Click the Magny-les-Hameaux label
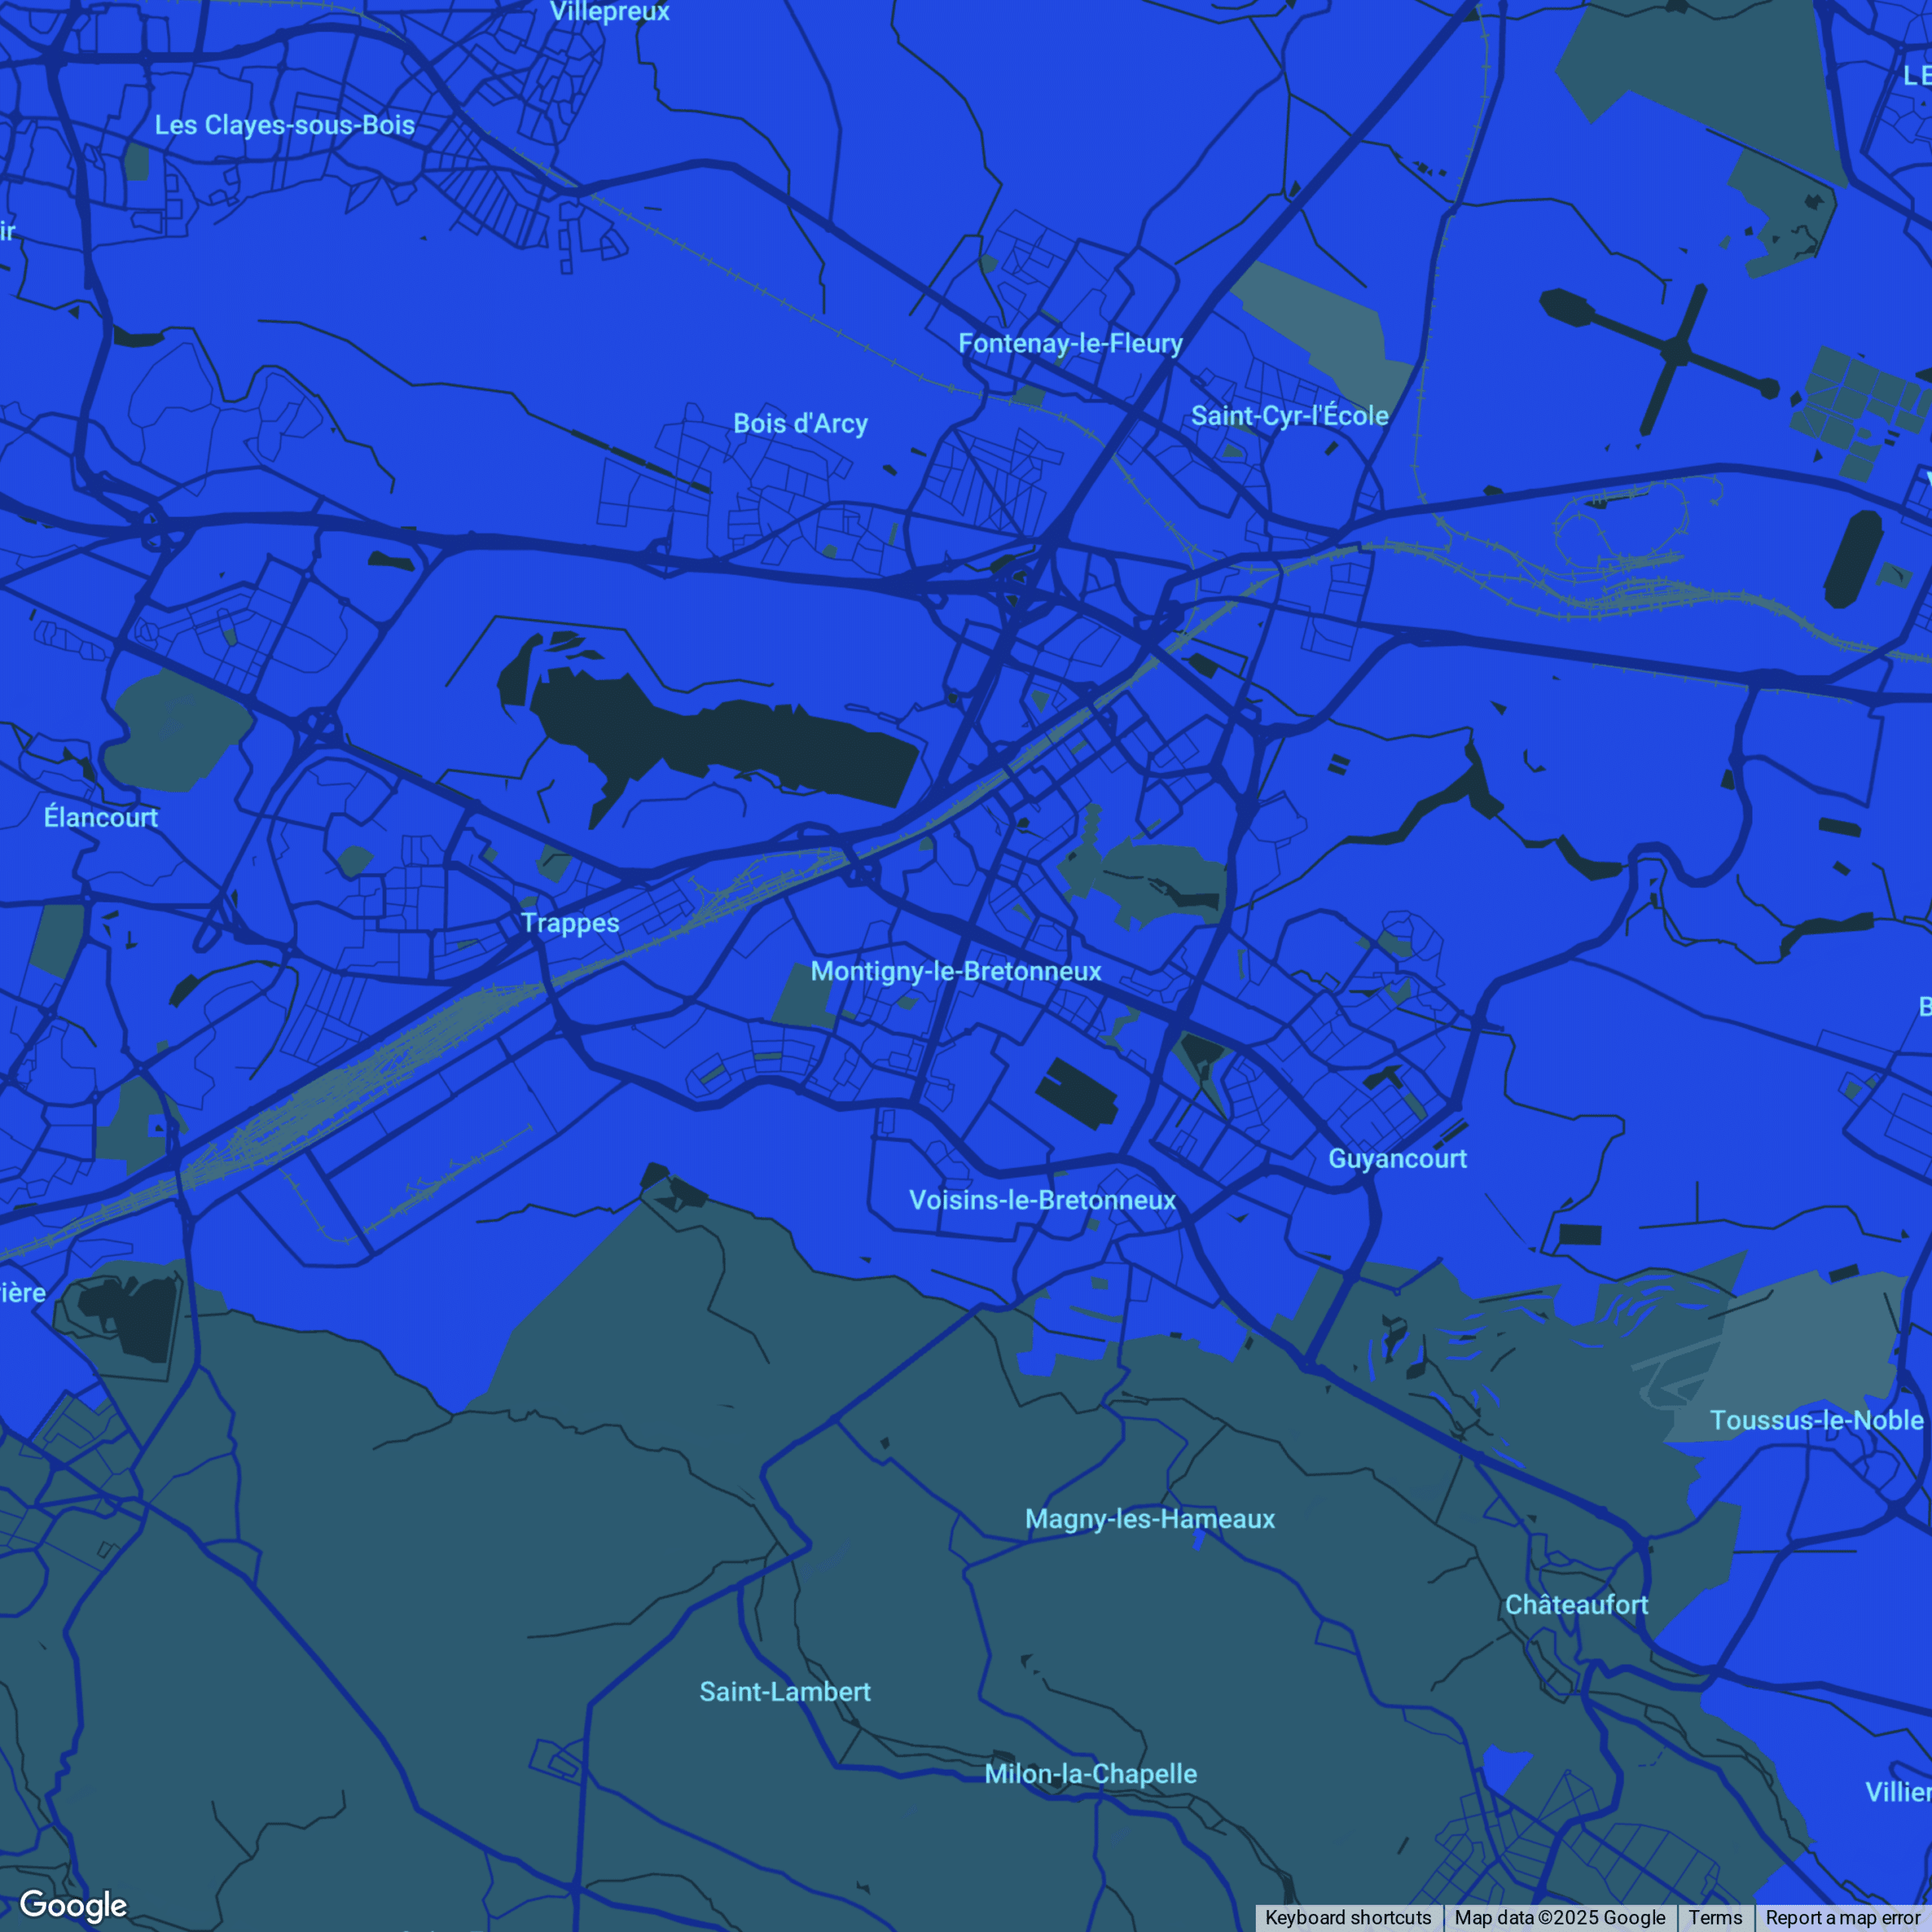The height and width of the screenshot is (1932, 1932). click(x=1150, y=1519)
